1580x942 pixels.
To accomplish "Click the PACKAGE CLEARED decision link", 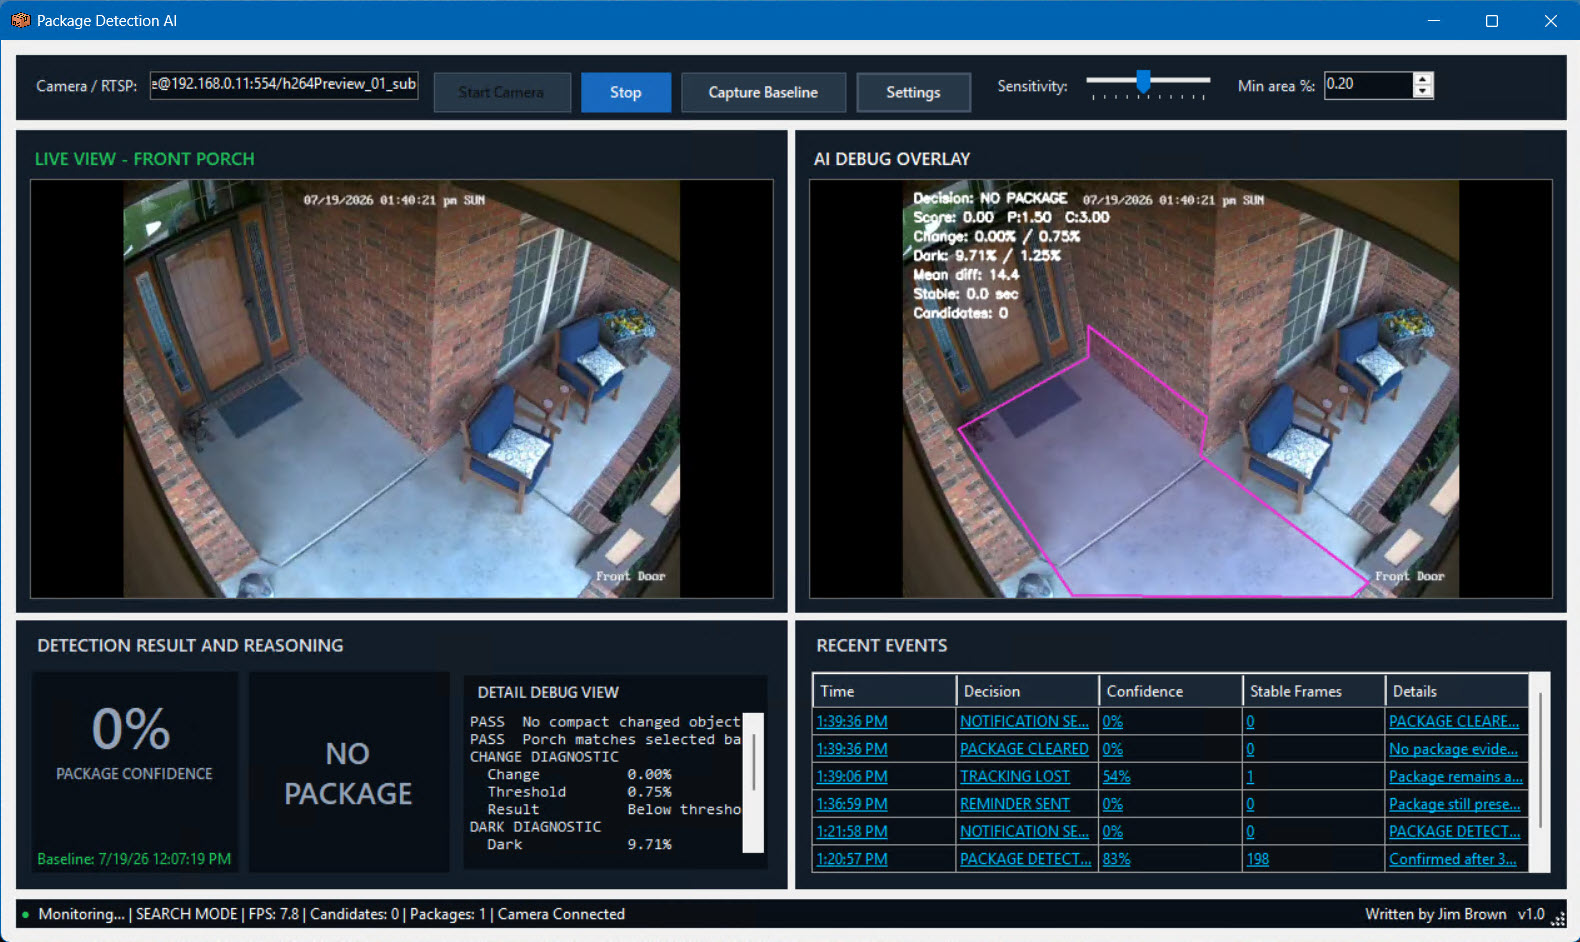I will [x=1024, y=749].
